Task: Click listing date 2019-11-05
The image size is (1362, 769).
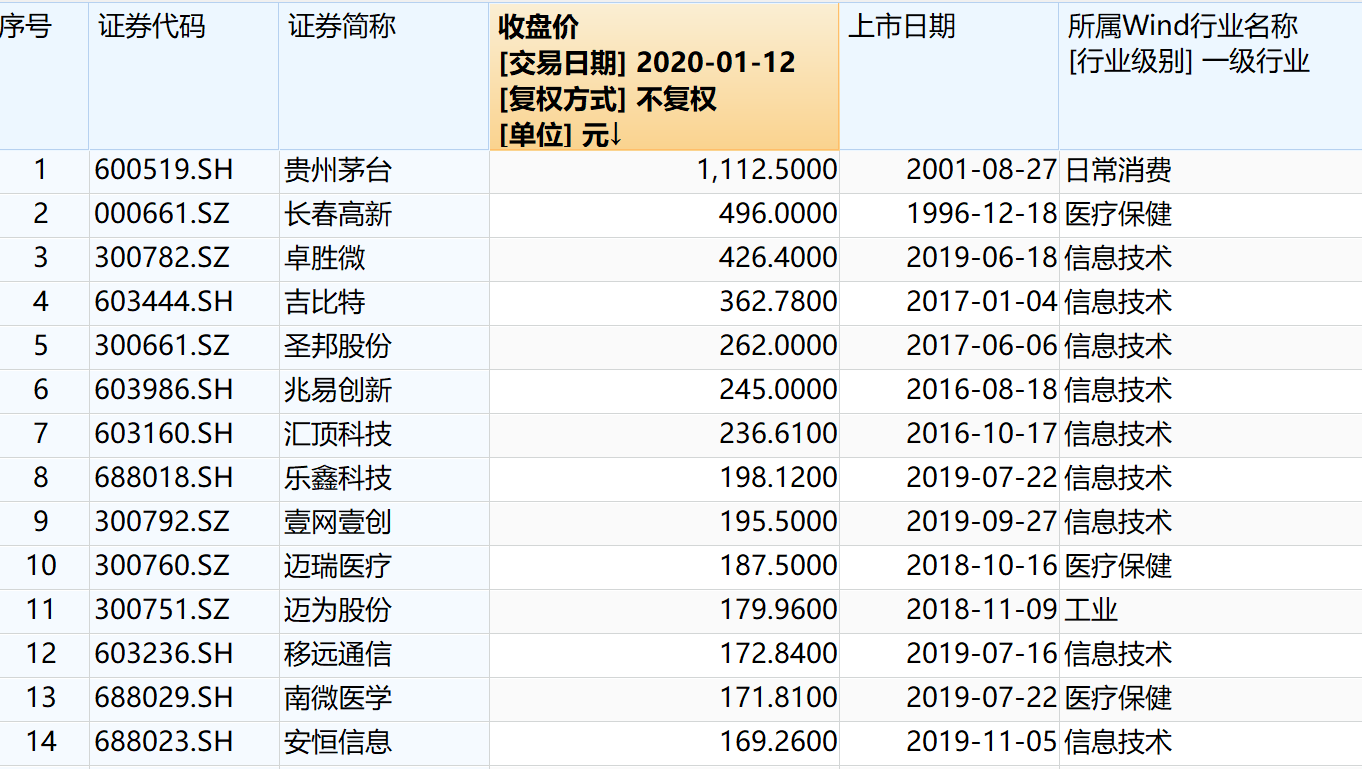Action: click(x=982, y=742)
